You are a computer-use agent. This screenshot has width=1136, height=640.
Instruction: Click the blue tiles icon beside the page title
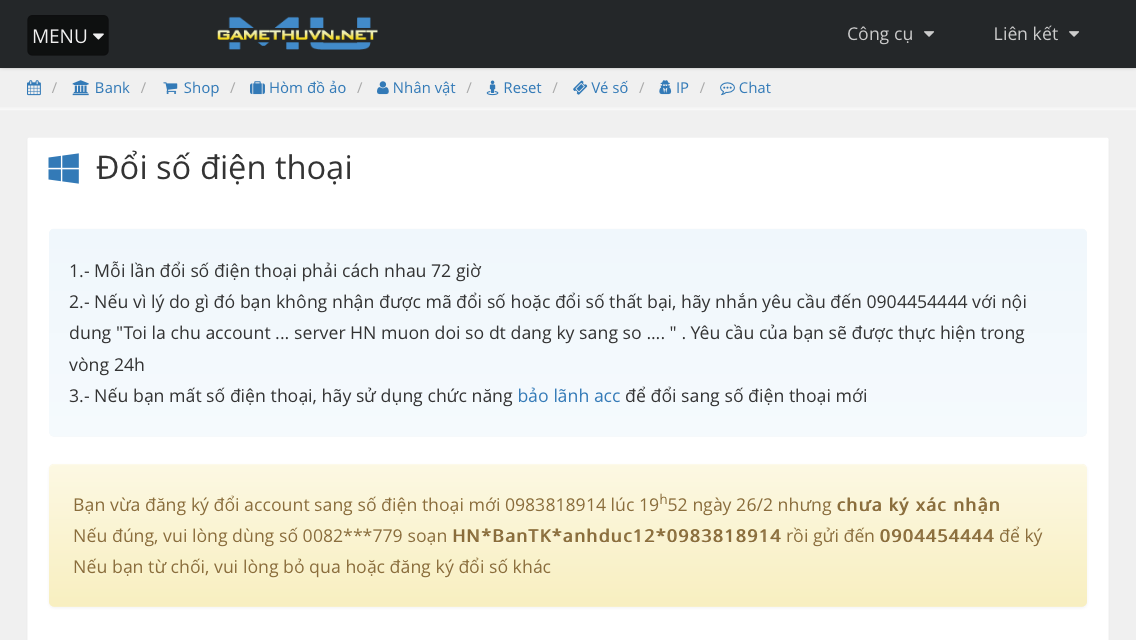[63, 169]
